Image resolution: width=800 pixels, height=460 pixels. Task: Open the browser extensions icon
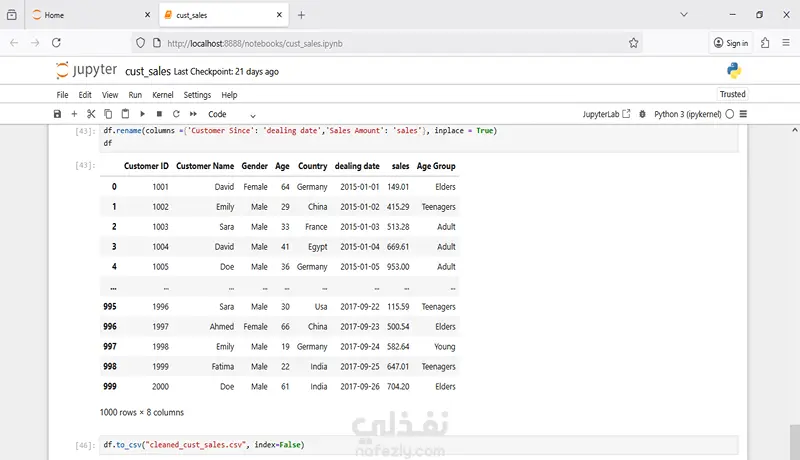[x=765, y=43]
